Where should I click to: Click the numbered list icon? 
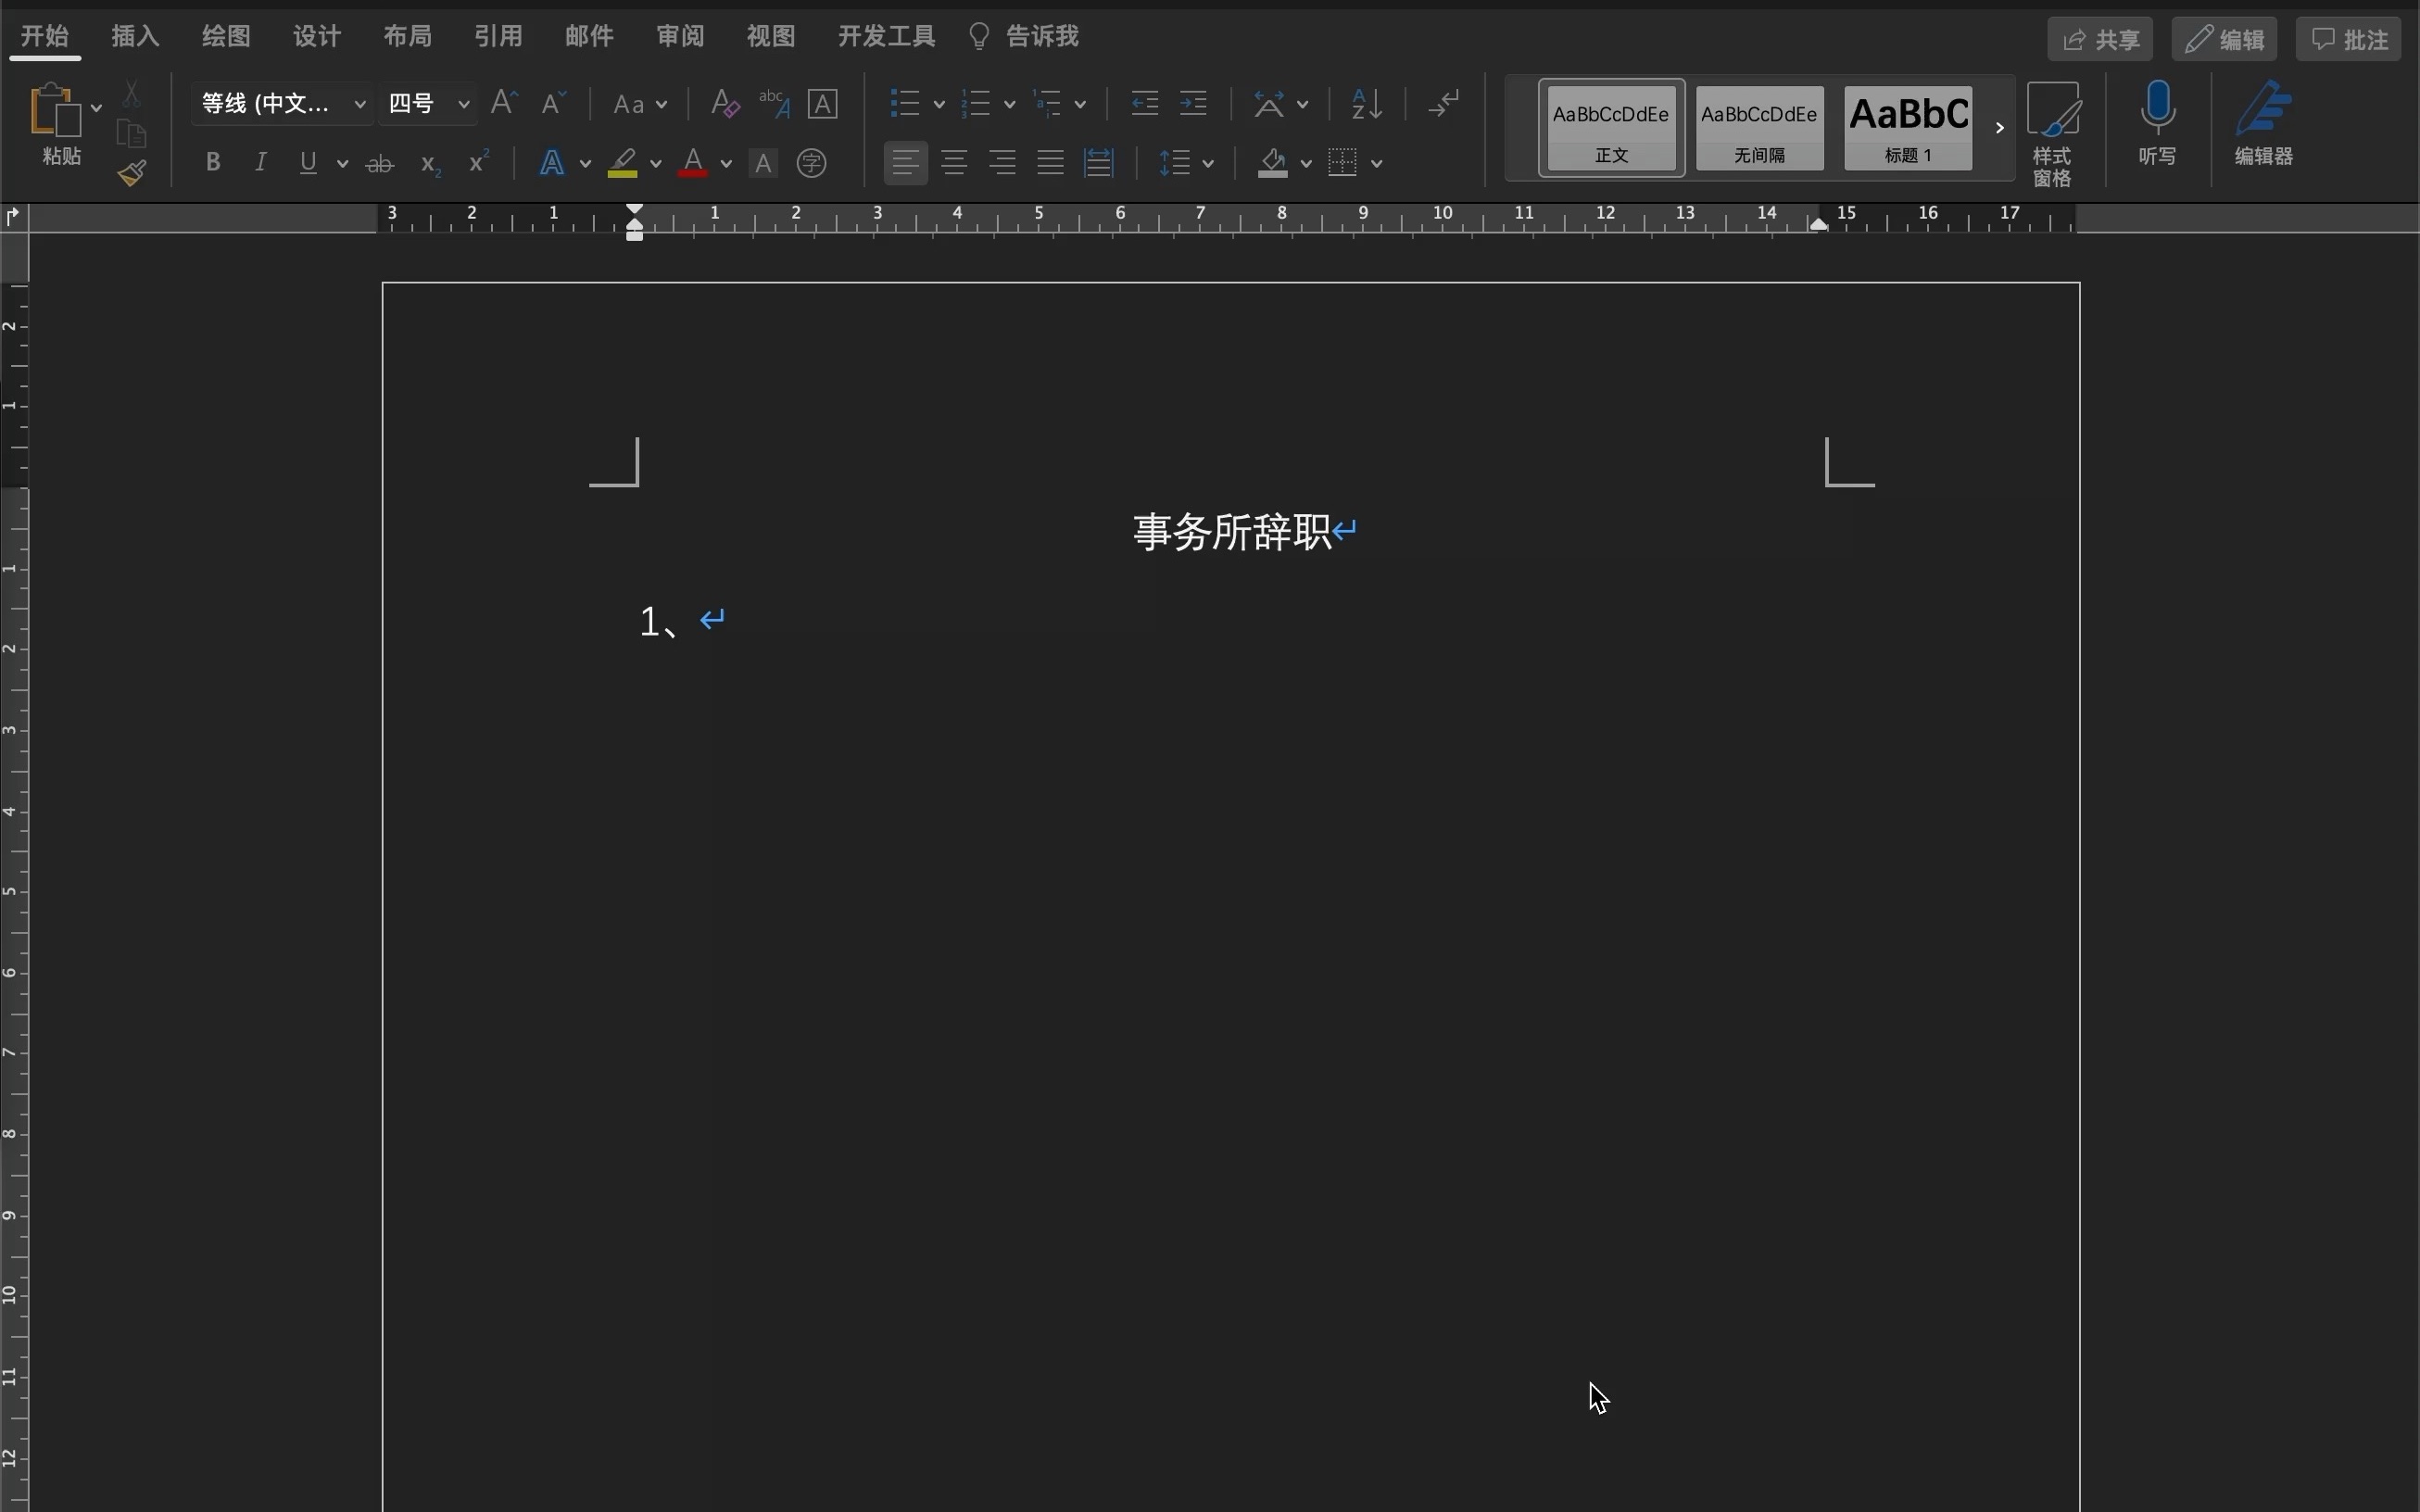click(x=975, y=103)
